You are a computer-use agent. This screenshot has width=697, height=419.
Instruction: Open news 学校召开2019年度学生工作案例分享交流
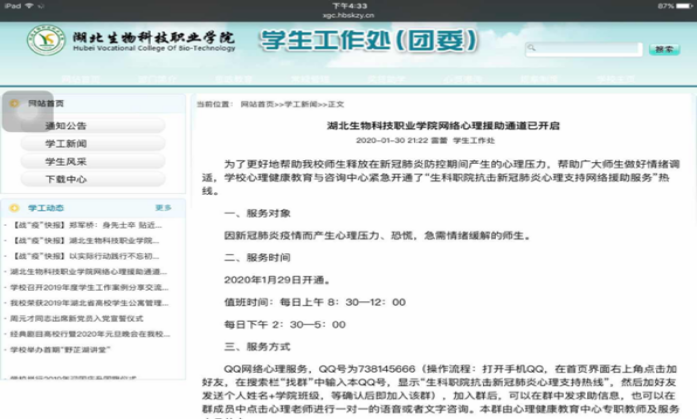(x=89, y=287)
